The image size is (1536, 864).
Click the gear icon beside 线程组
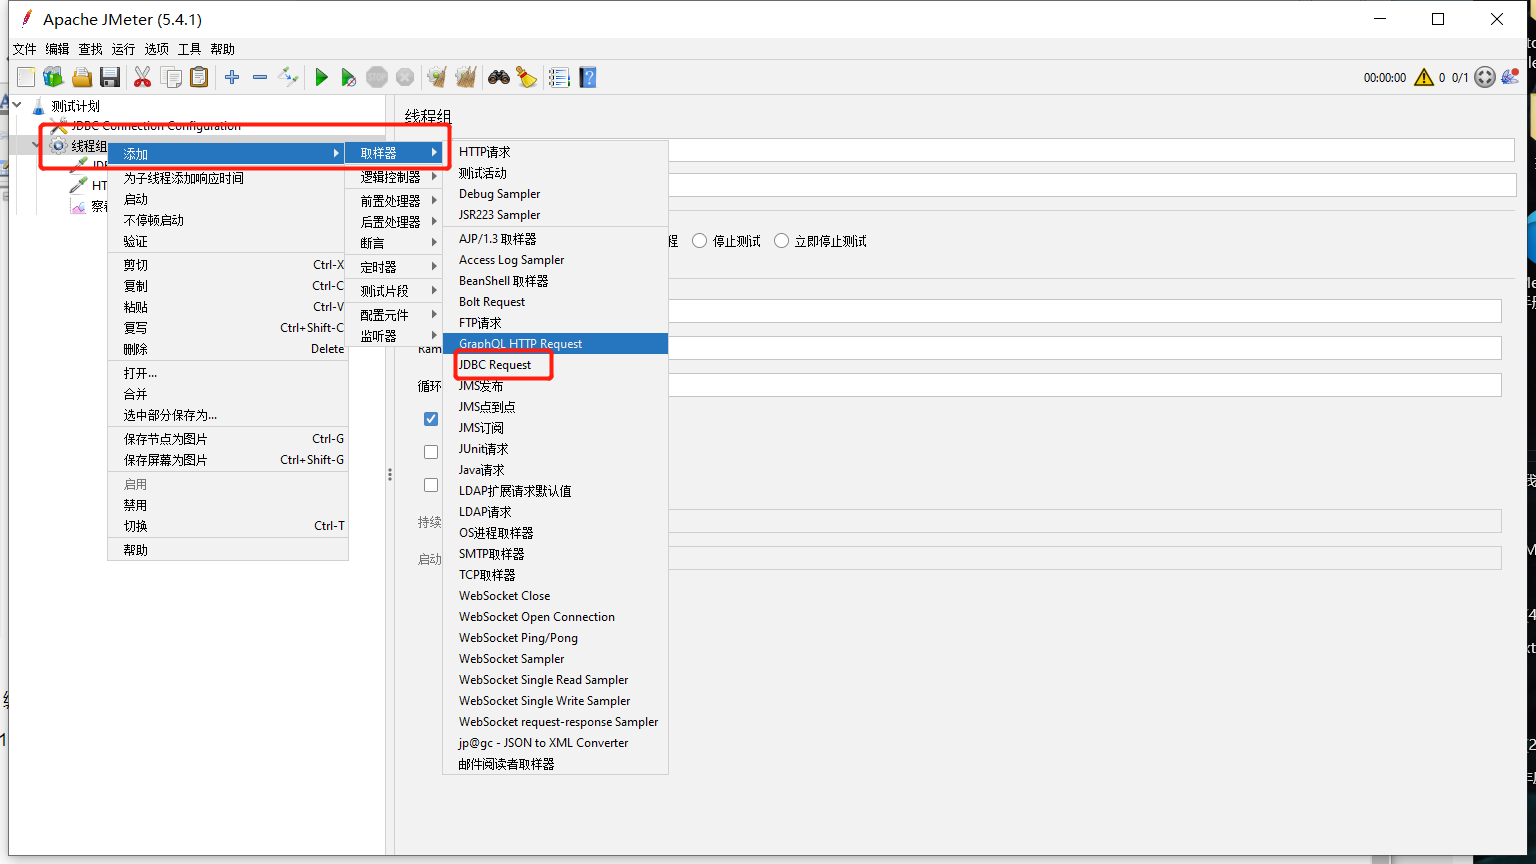coord(59,146)
